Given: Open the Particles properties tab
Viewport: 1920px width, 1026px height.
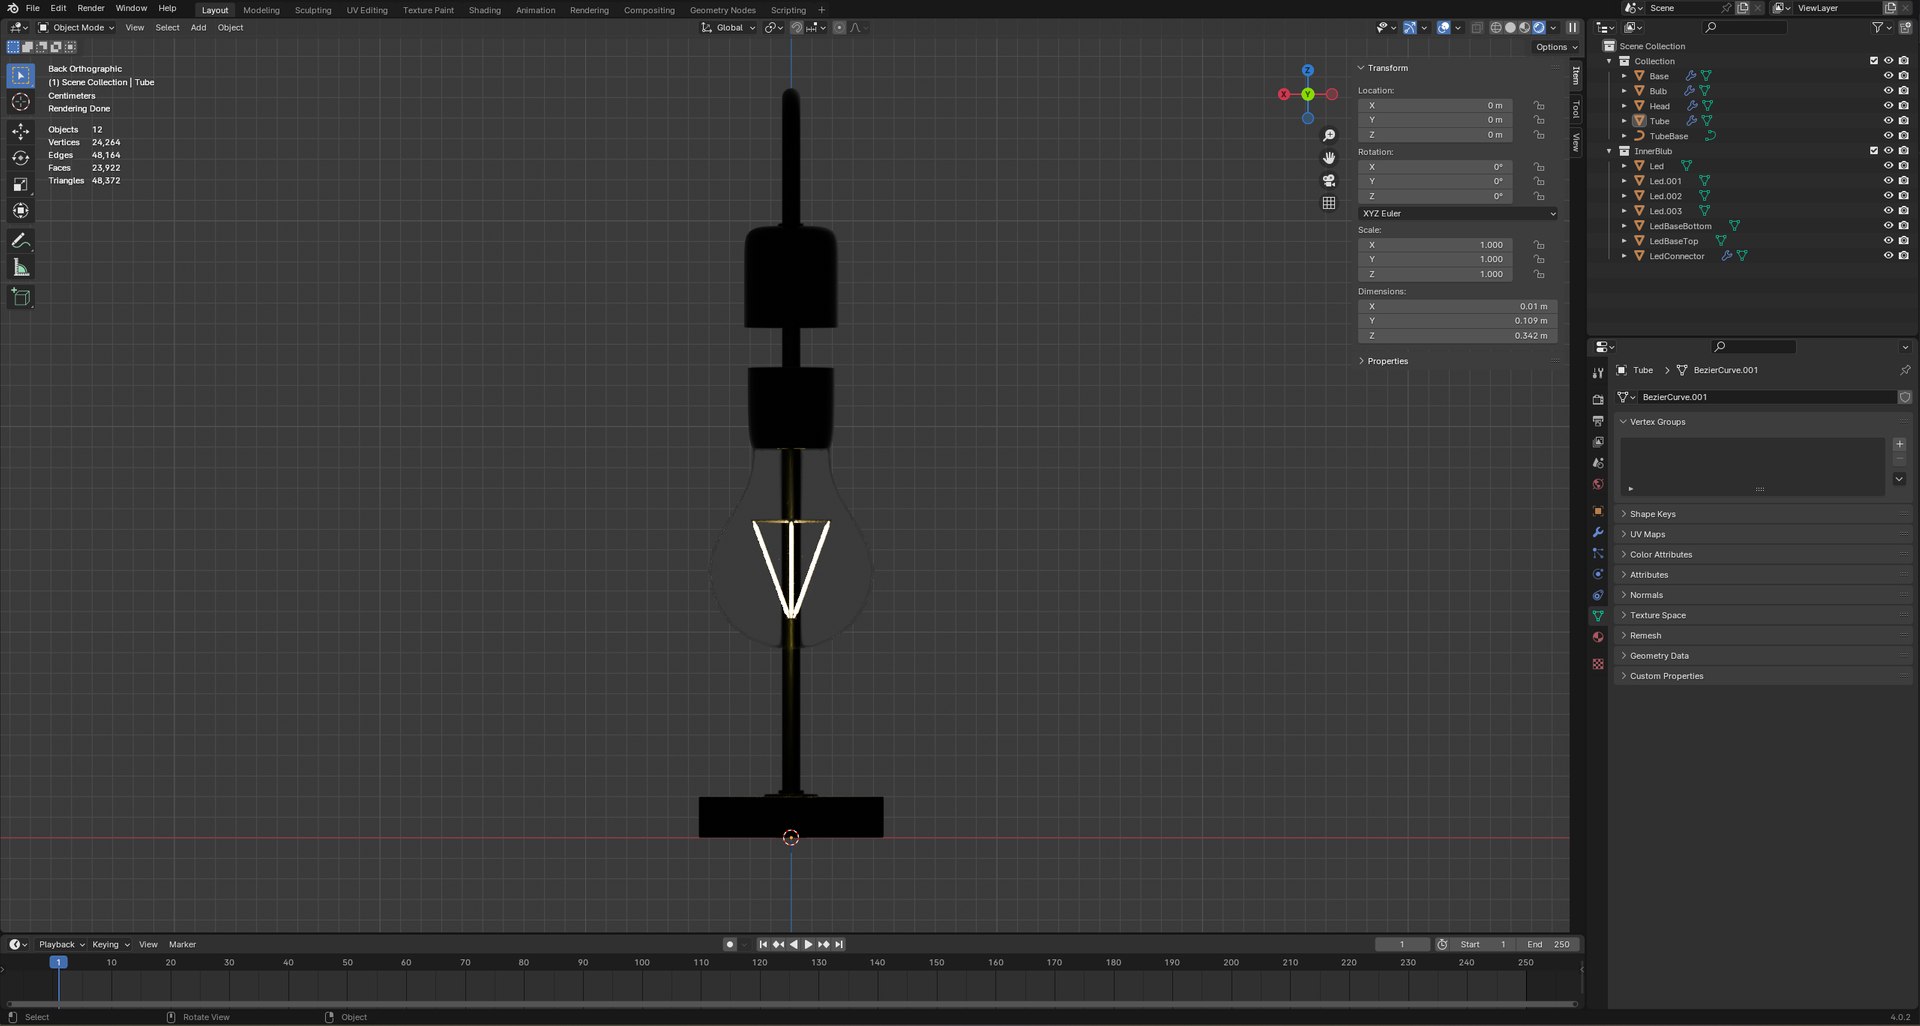Looking at the screenshot, I should point(1598,553).
